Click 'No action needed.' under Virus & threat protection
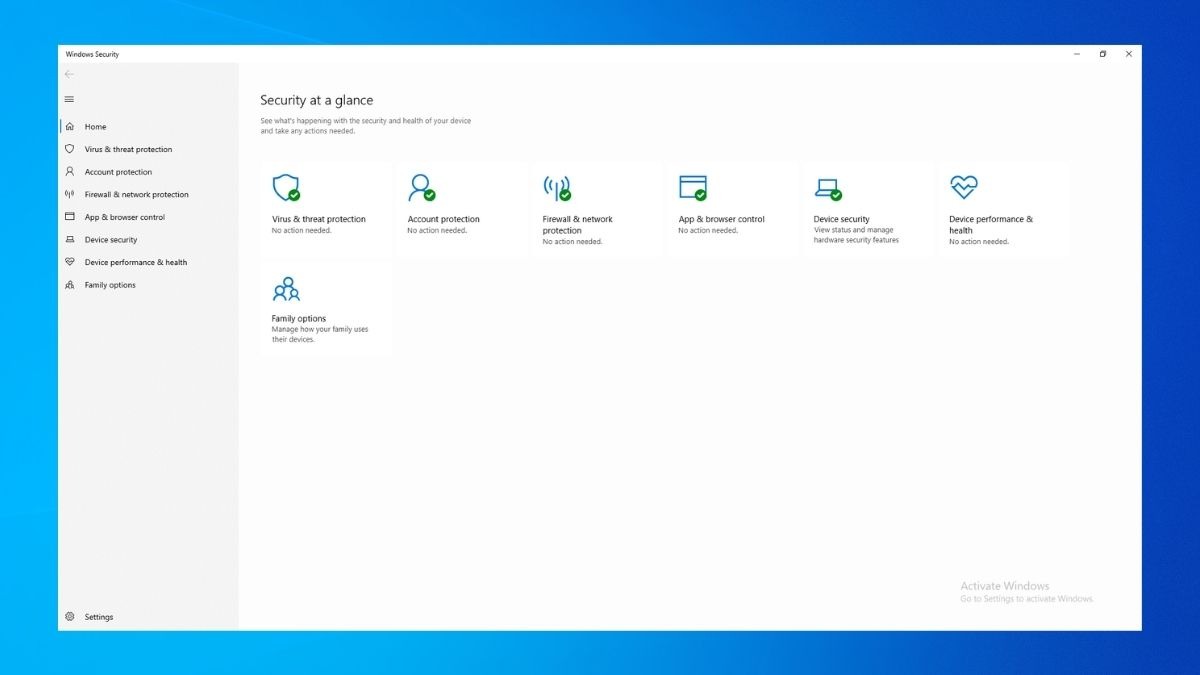This screenshot has height=675, width=1200. [302, 231]
